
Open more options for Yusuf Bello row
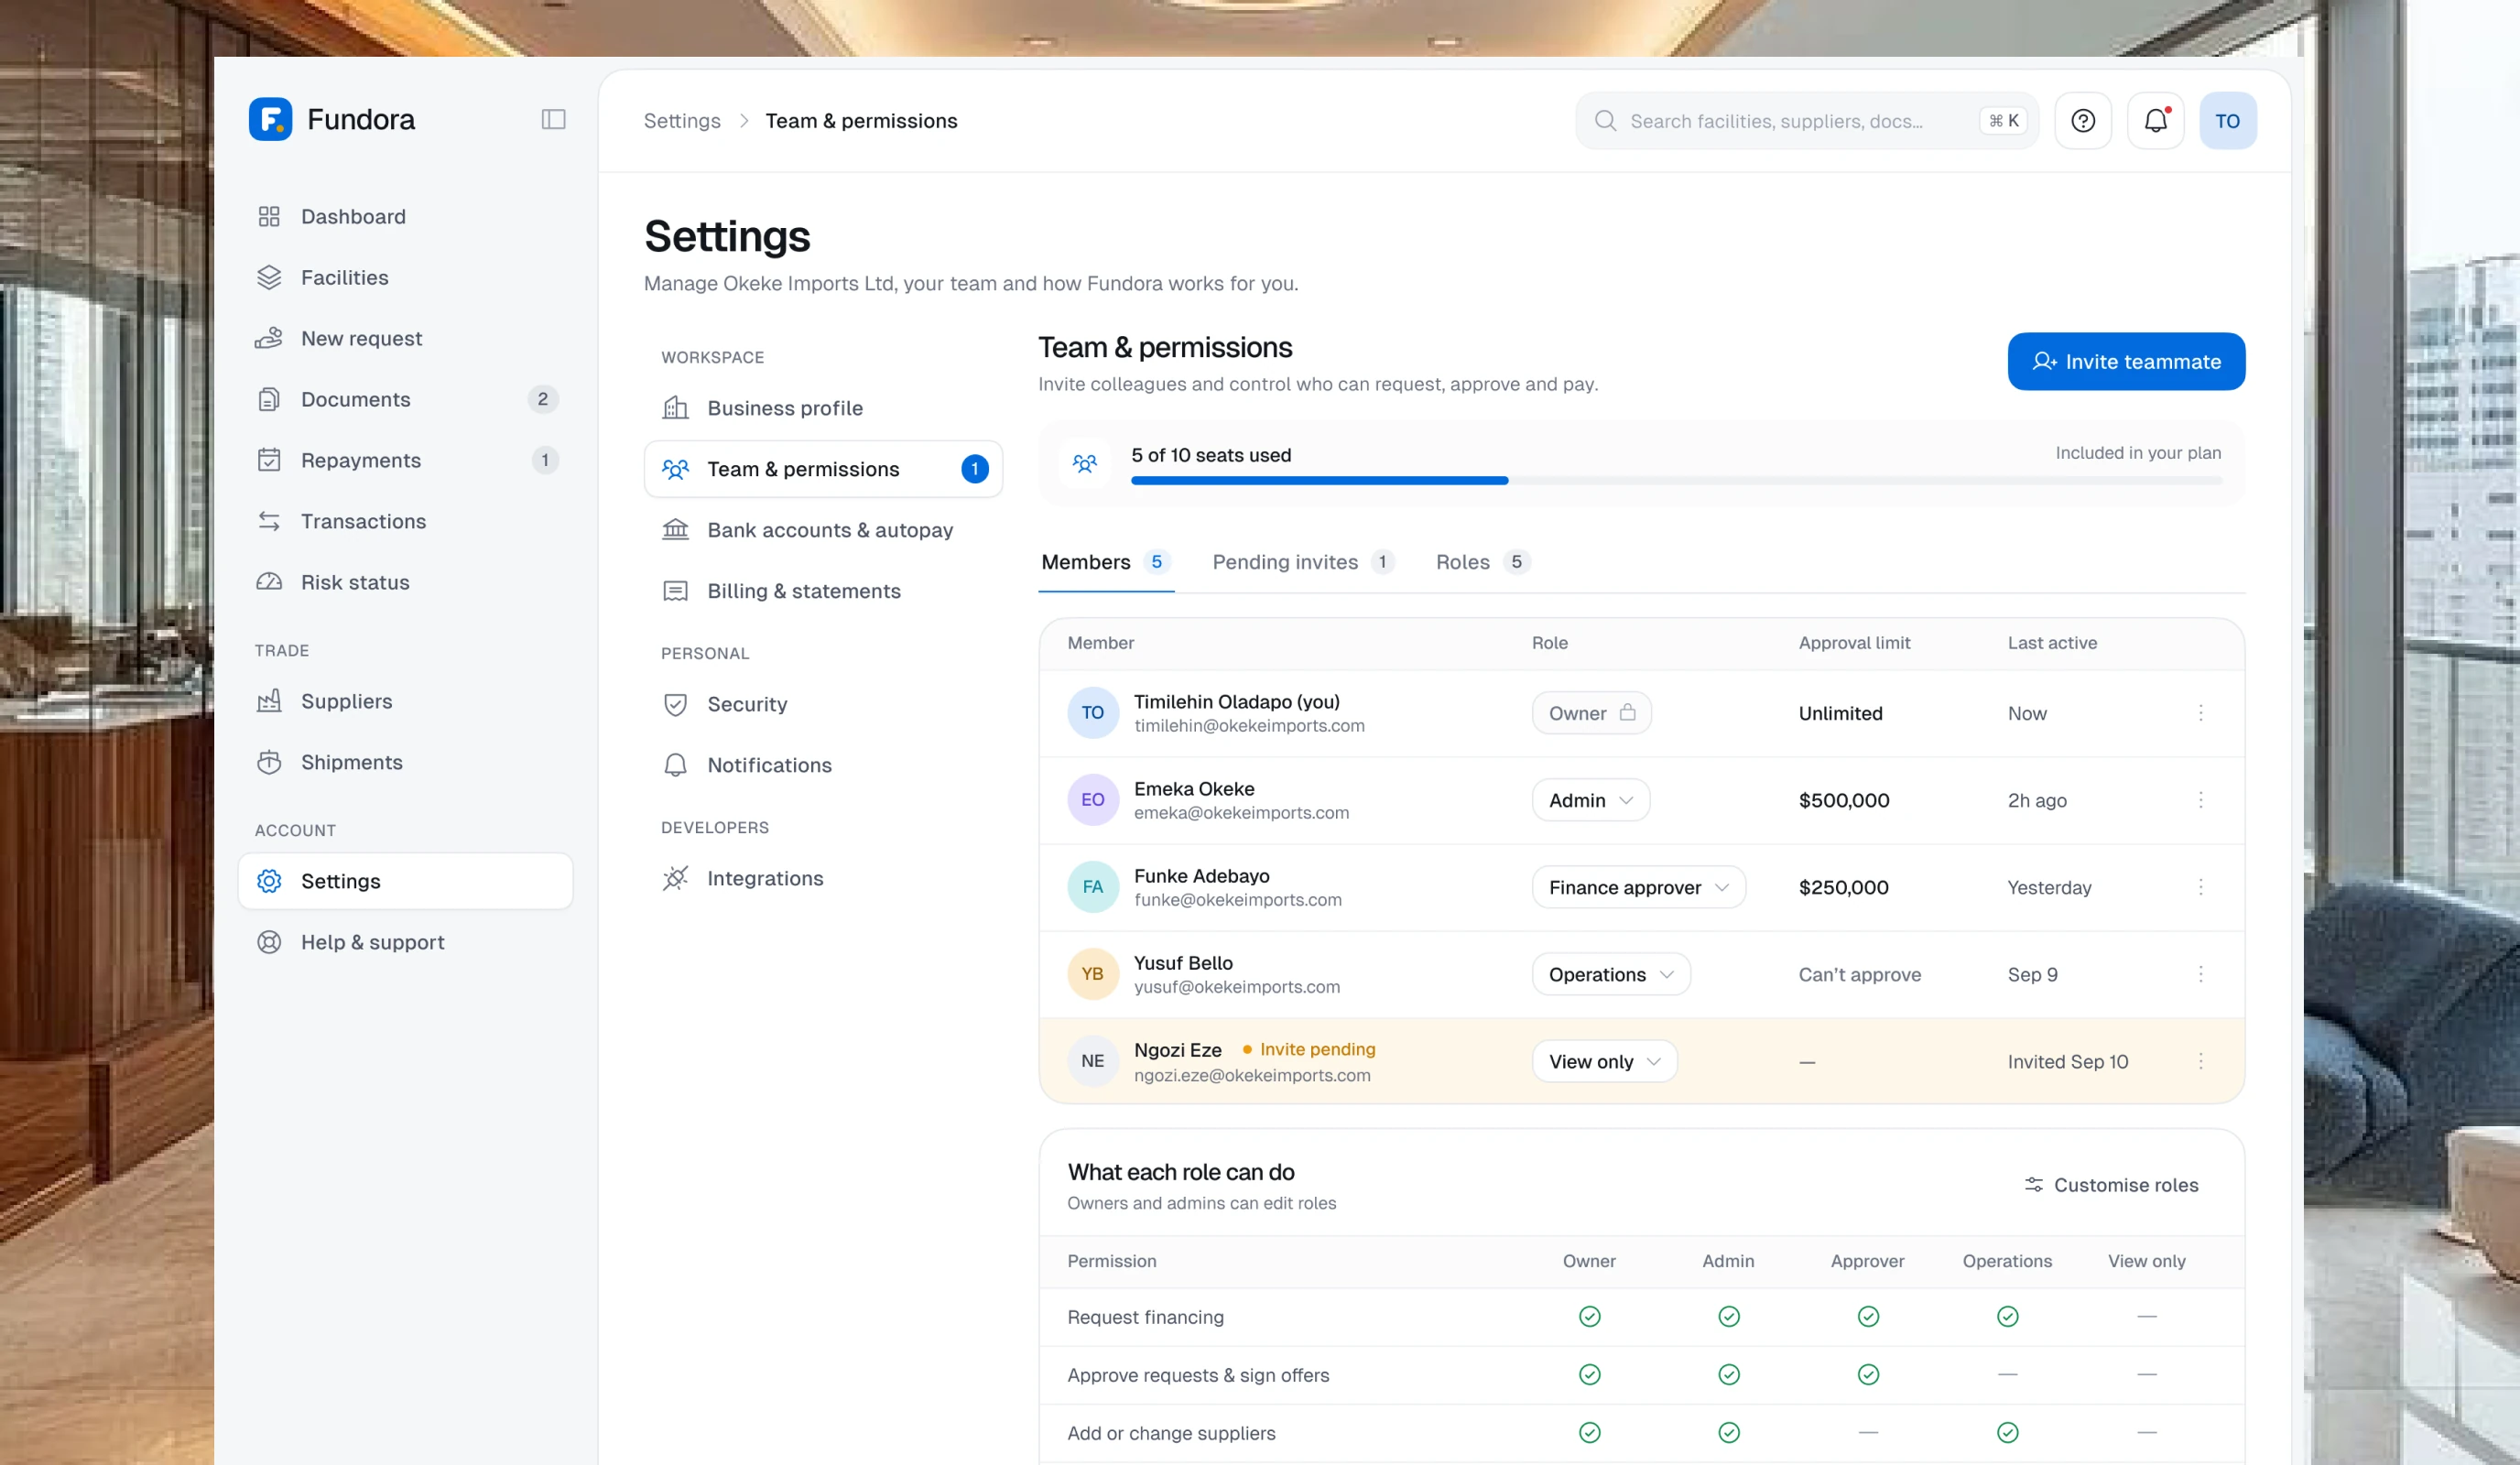point(2201,974)
